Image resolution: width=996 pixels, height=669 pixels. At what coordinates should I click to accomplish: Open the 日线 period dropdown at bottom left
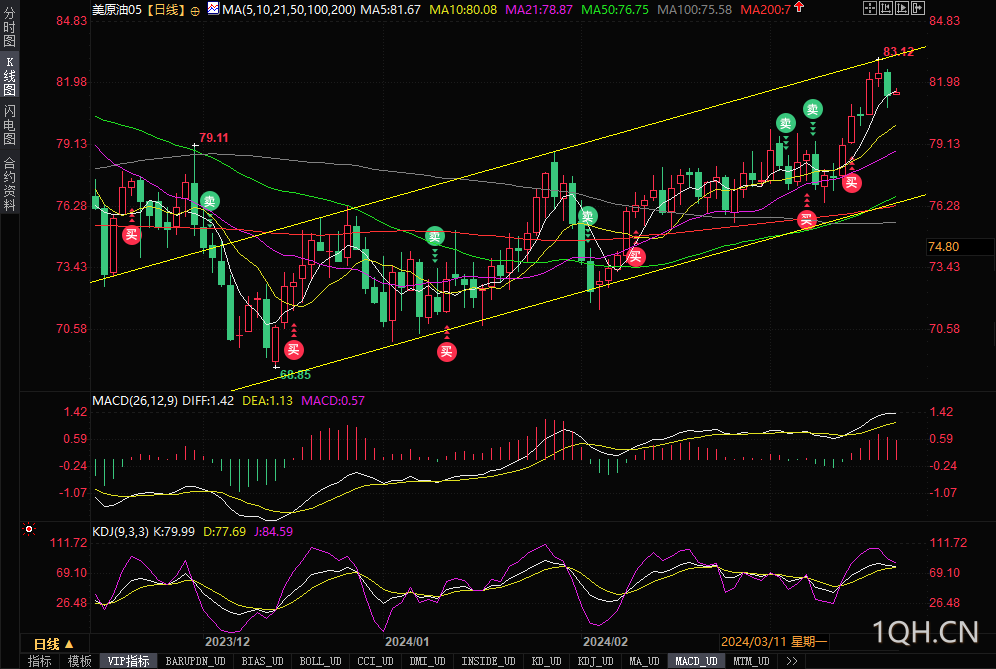[54, 644]
